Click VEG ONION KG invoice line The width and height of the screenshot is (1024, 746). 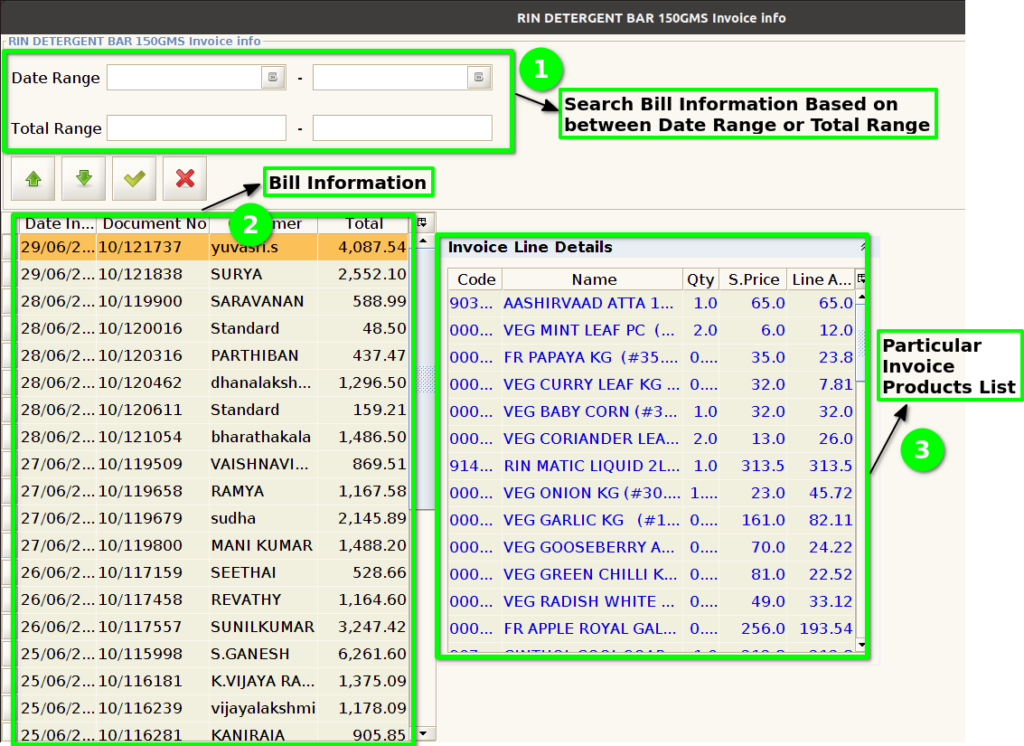coord(651,493)
